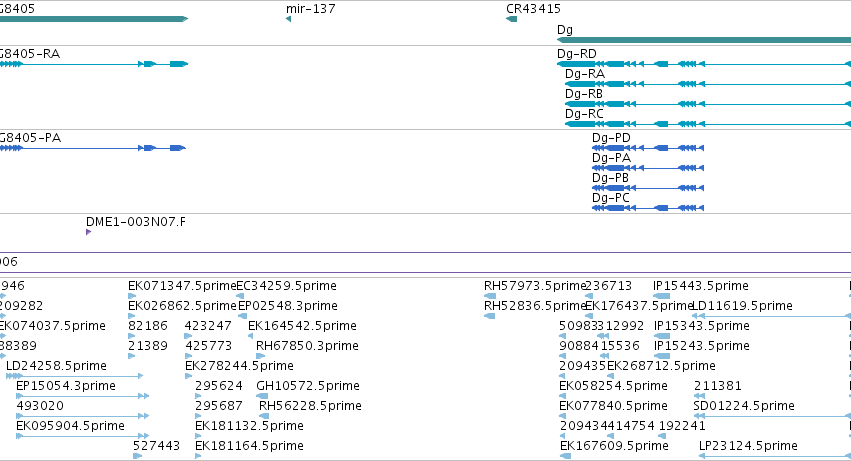This screenshot has height=461, width=851.
Task: Select the EK167609.5prime EST glyph
Action: [565, 456]
